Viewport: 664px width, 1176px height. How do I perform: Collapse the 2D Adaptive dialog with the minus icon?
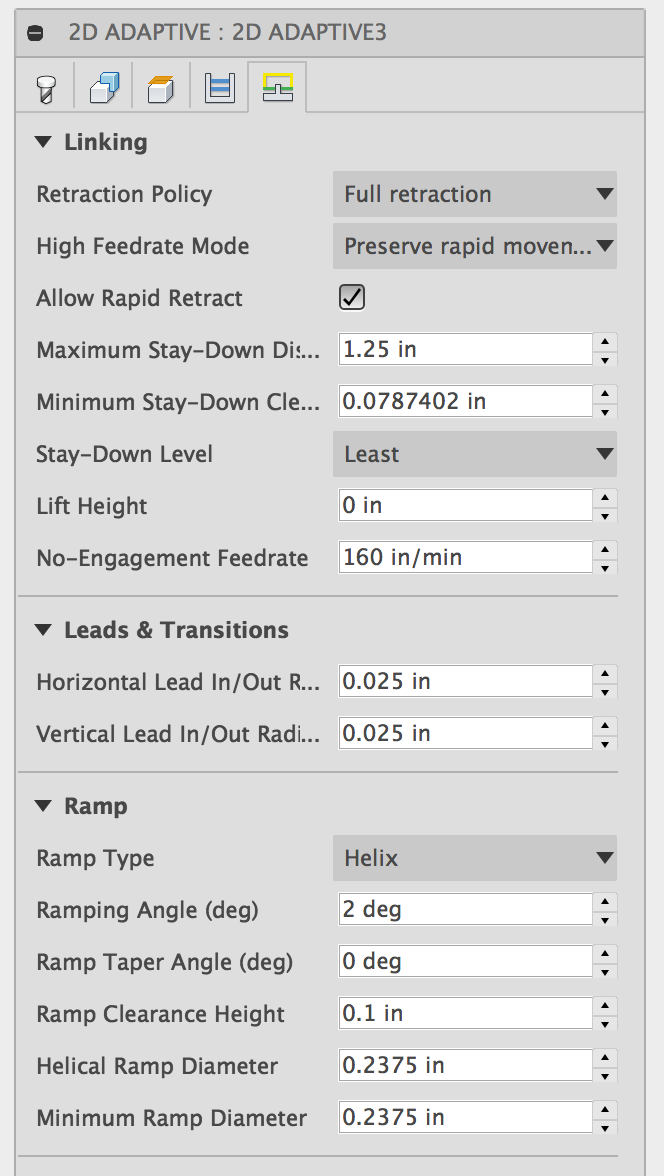click(36, 33)
